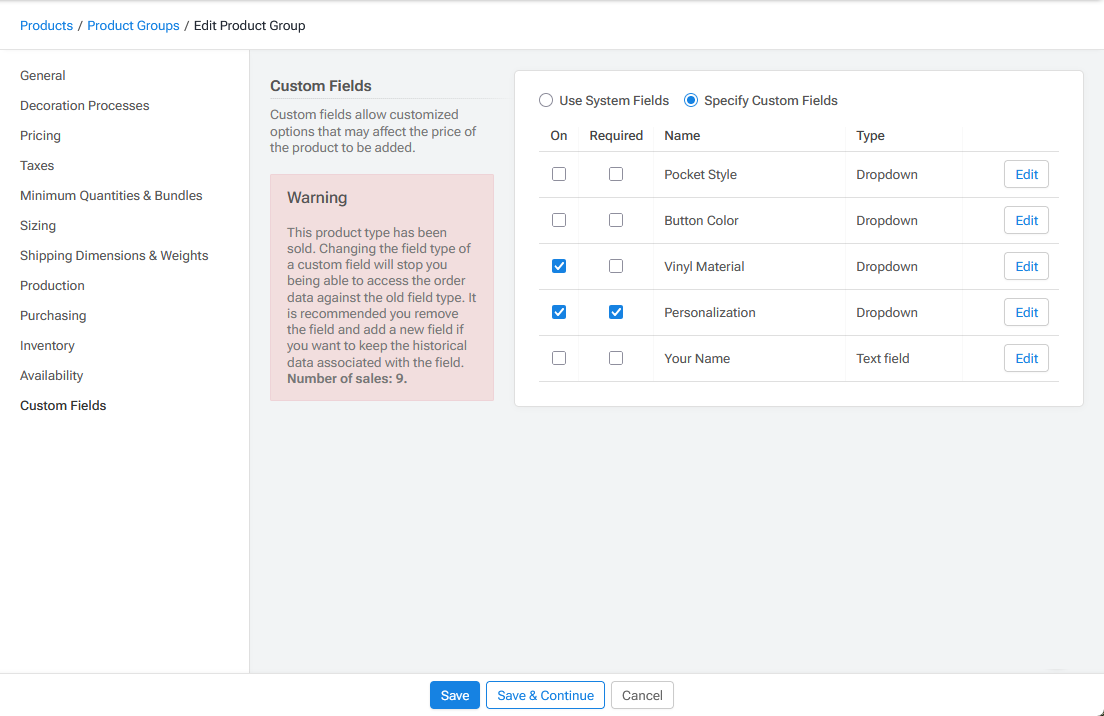The width and height of the screenshot is (1104, 716).
Task: Navigate to Products via breadcrumb
Action: (46, 25)
